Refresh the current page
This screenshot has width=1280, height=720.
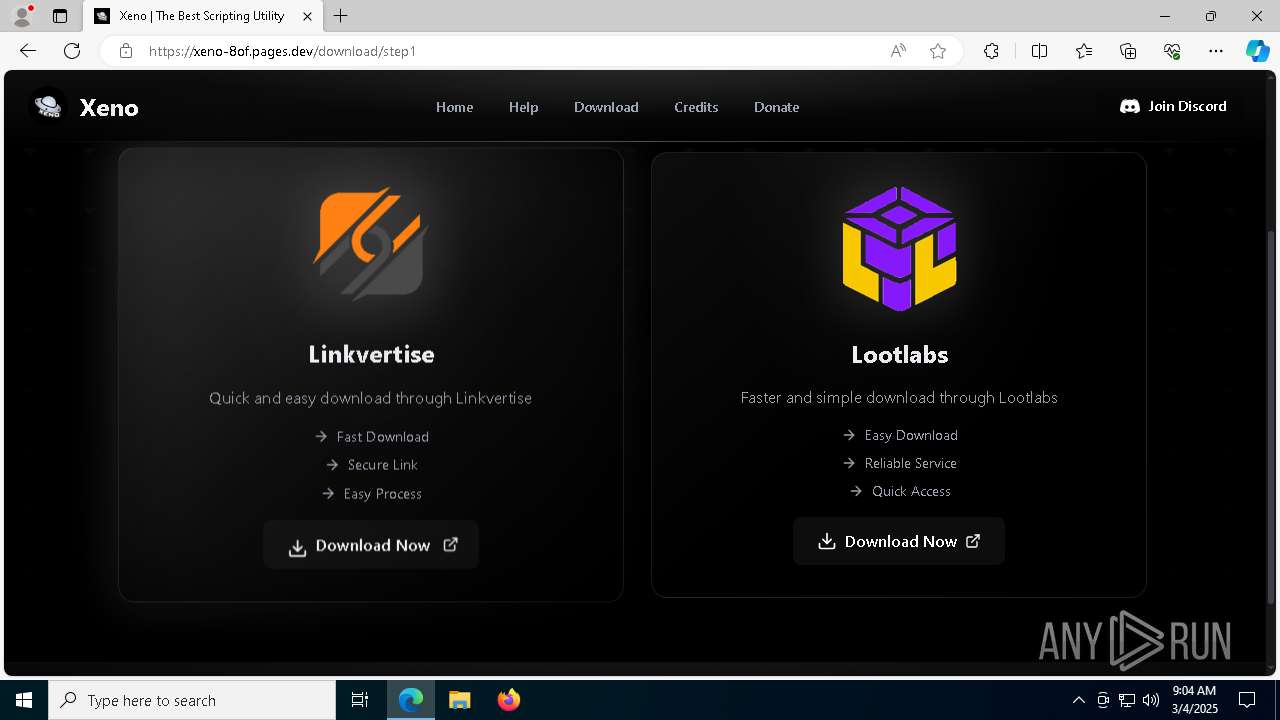[x=72, y=51]
